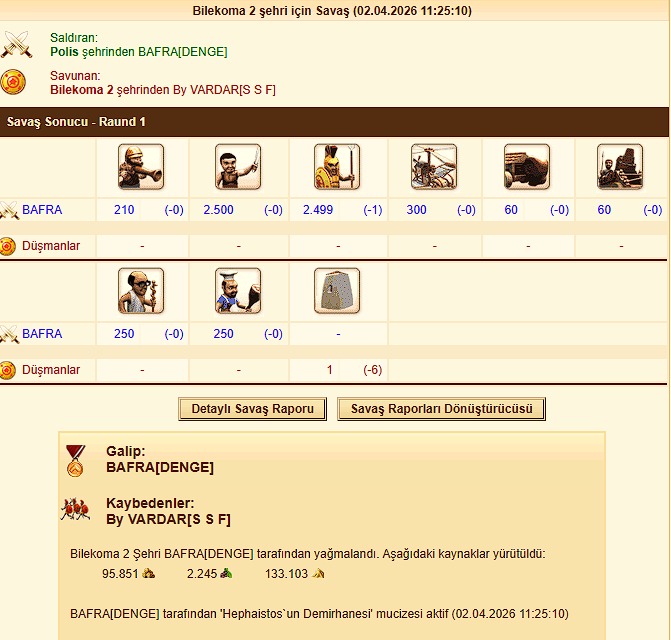The width and height of the screenshot is (671, 640).
Task: Click the BAFRA name in first unit row
Action: coord(42,210)
